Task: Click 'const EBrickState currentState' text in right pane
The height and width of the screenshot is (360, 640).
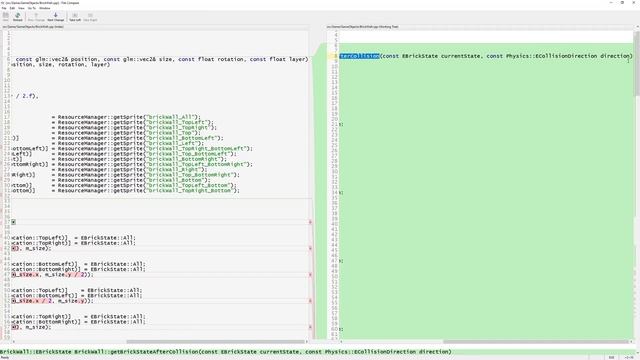Action: tap(431, 56)
